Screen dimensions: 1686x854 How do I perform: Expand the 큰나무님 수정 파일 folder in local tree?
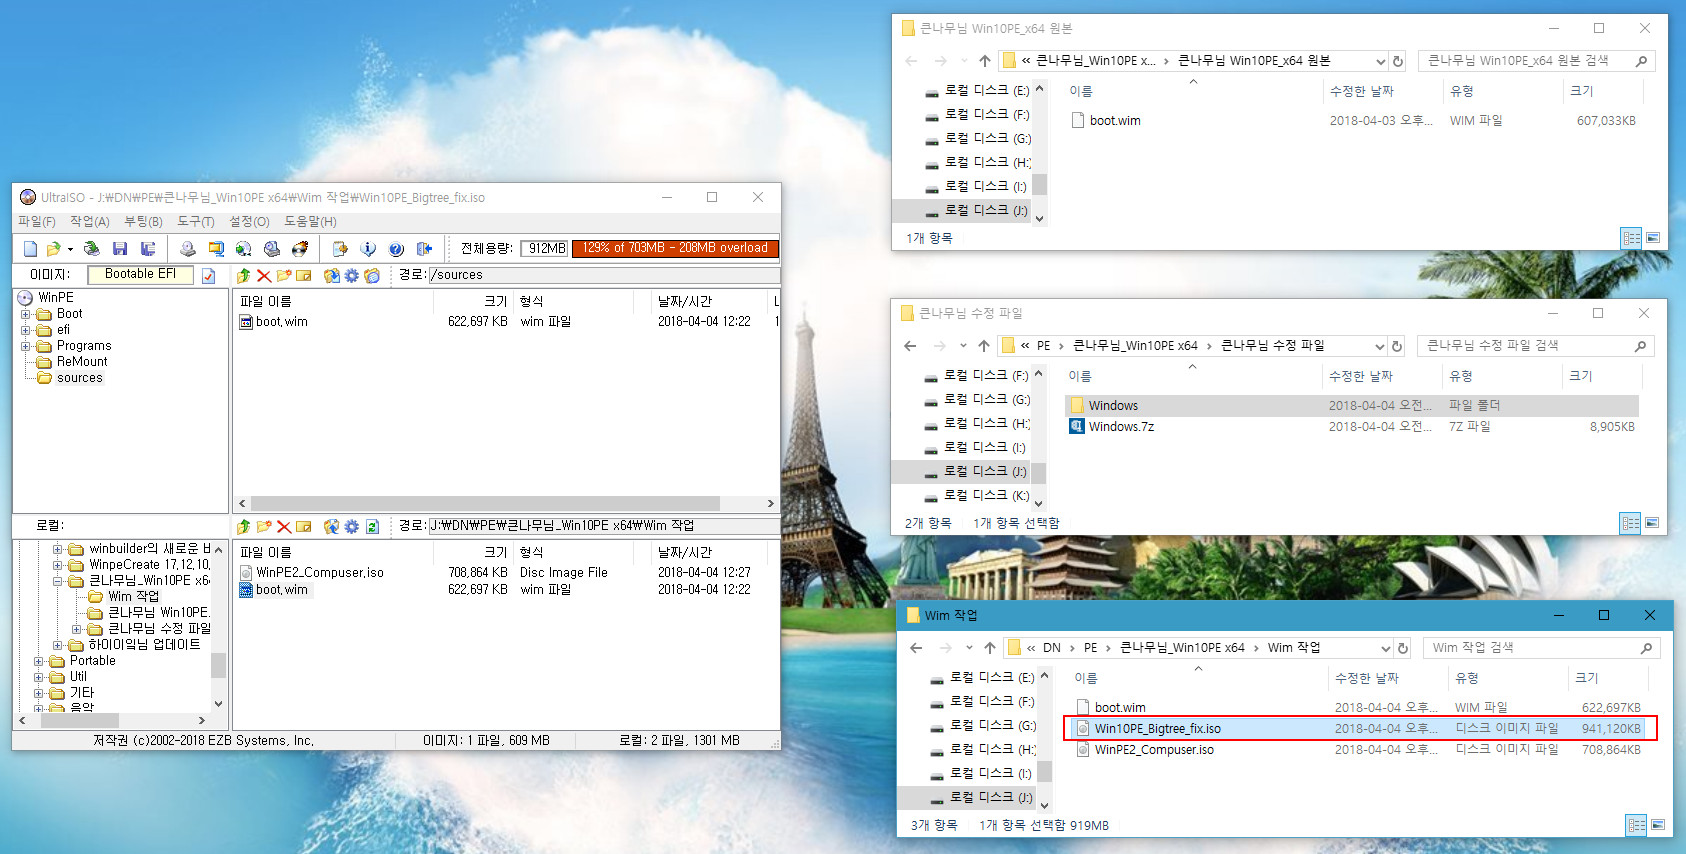(x=77, y=629)
